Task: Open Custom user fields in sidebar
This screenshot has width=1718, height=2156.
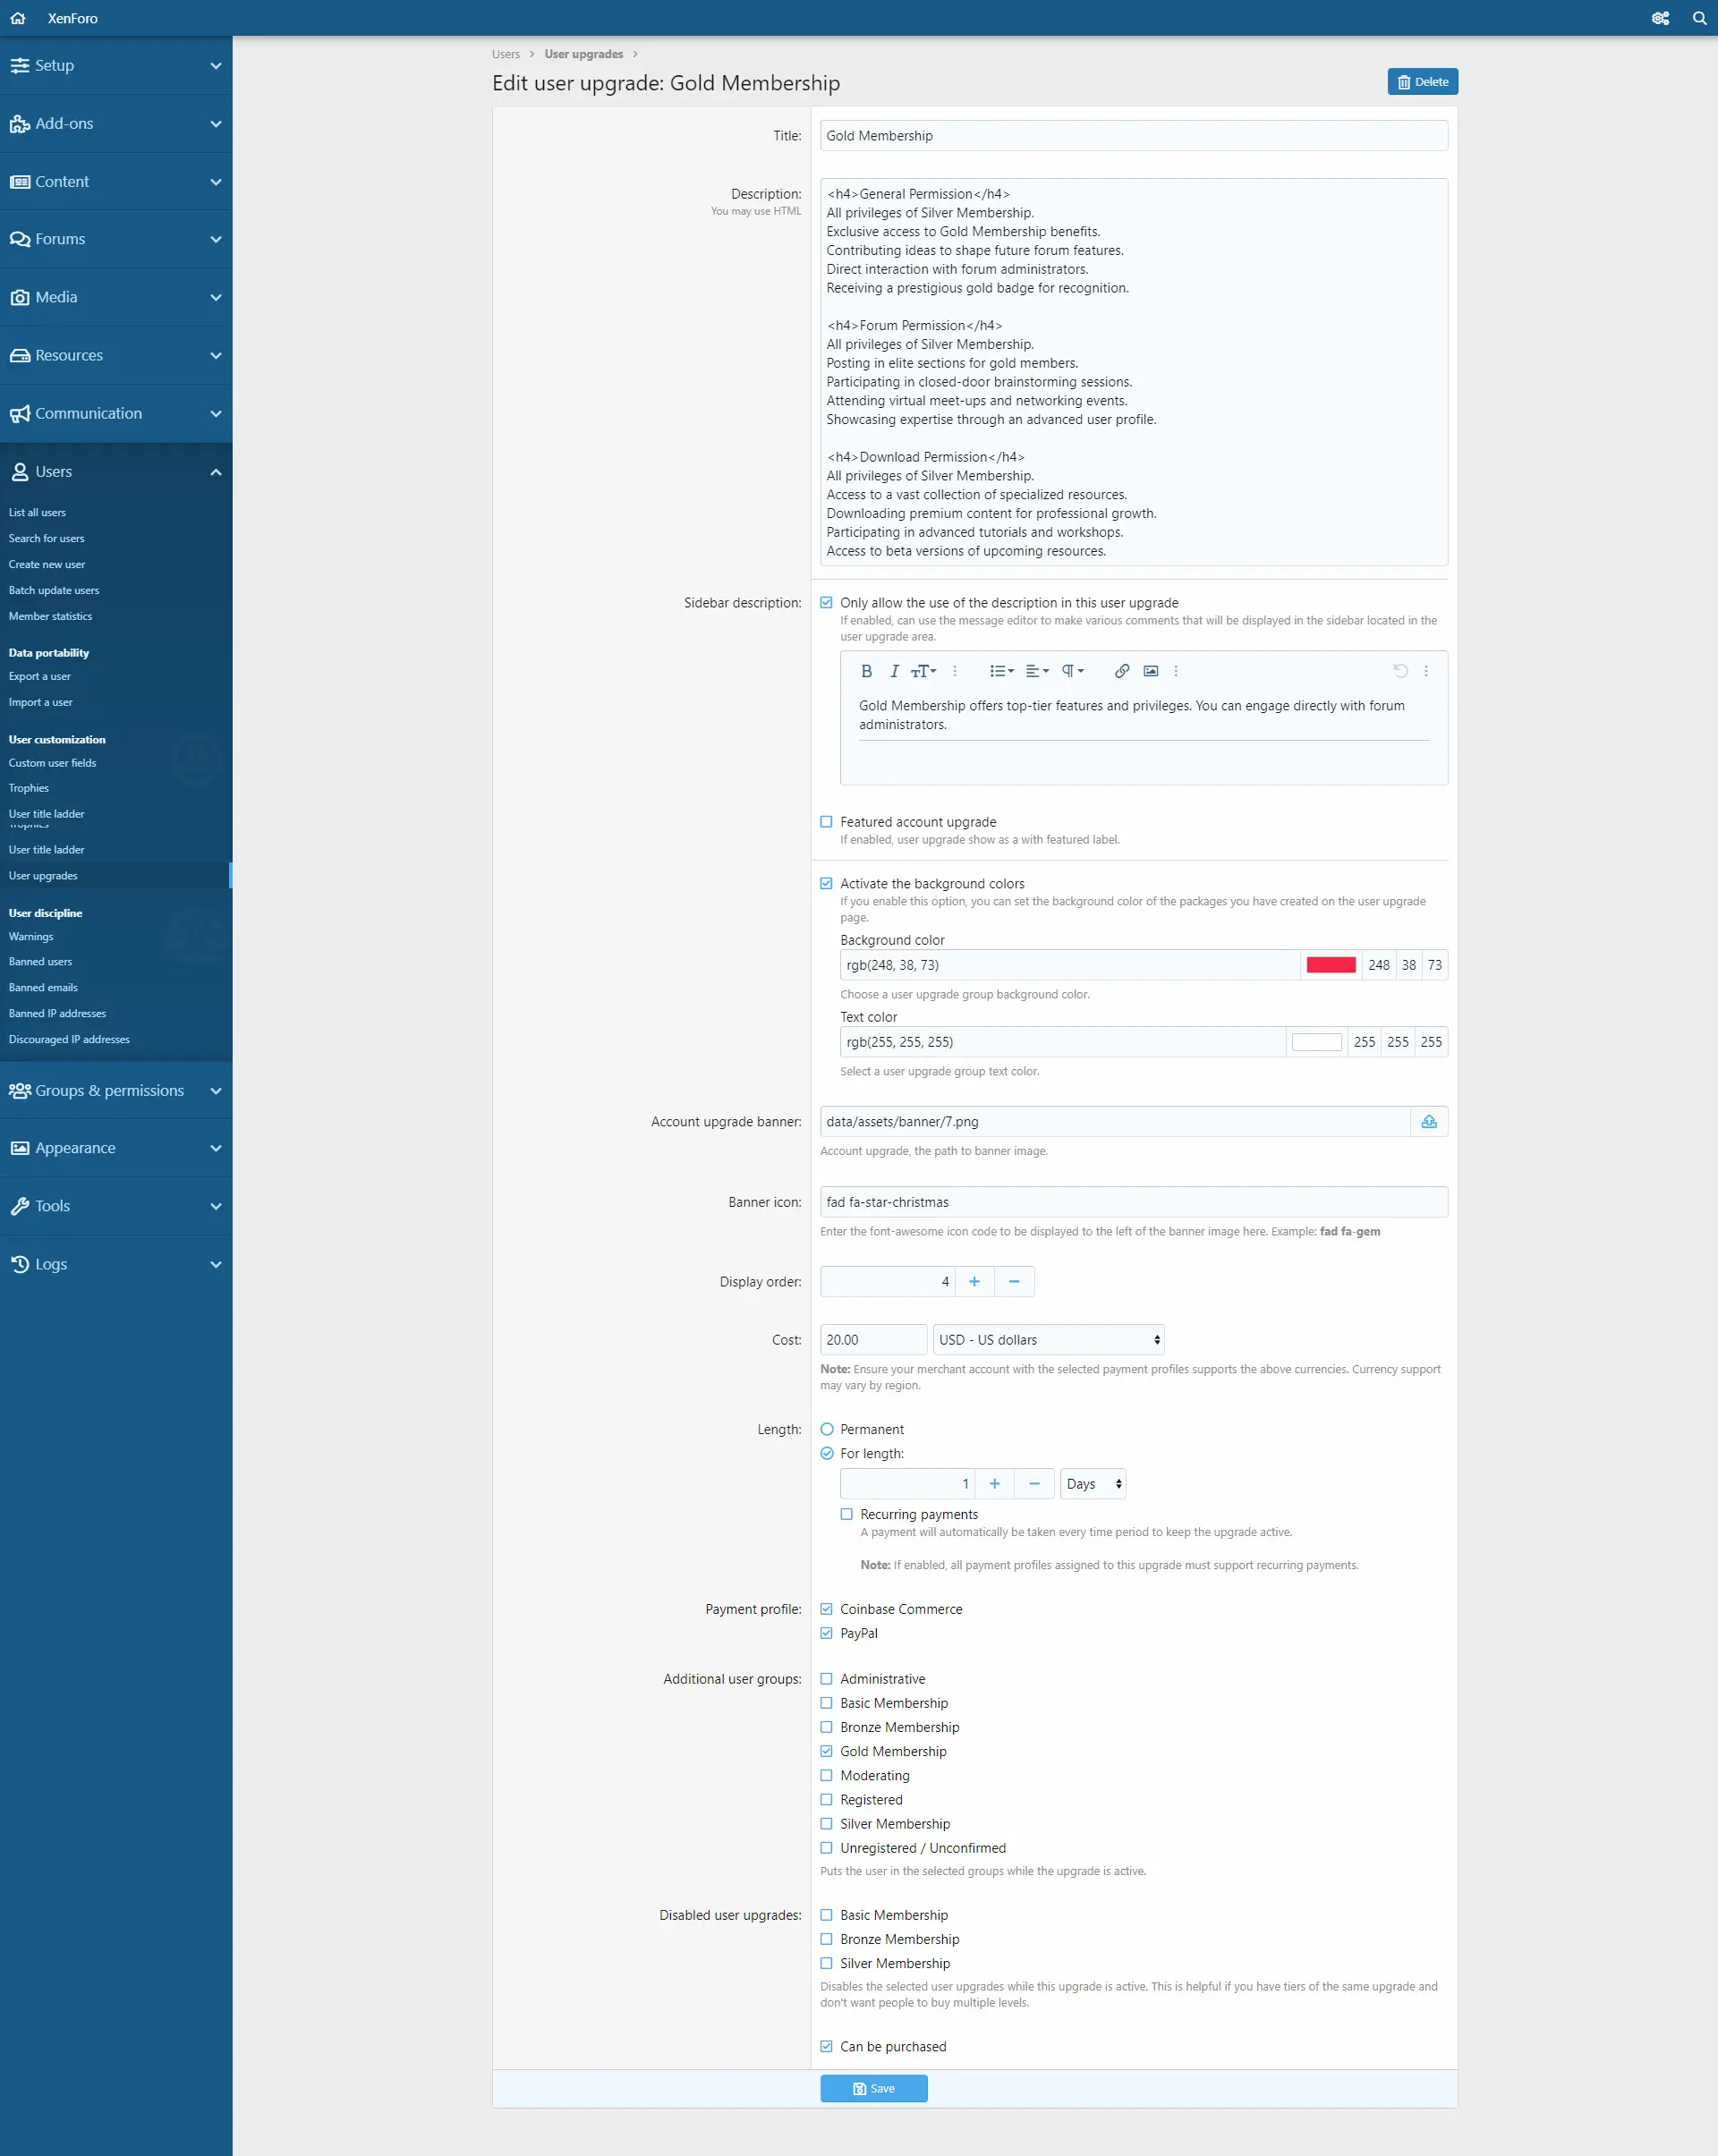Action: coord(52,762)
